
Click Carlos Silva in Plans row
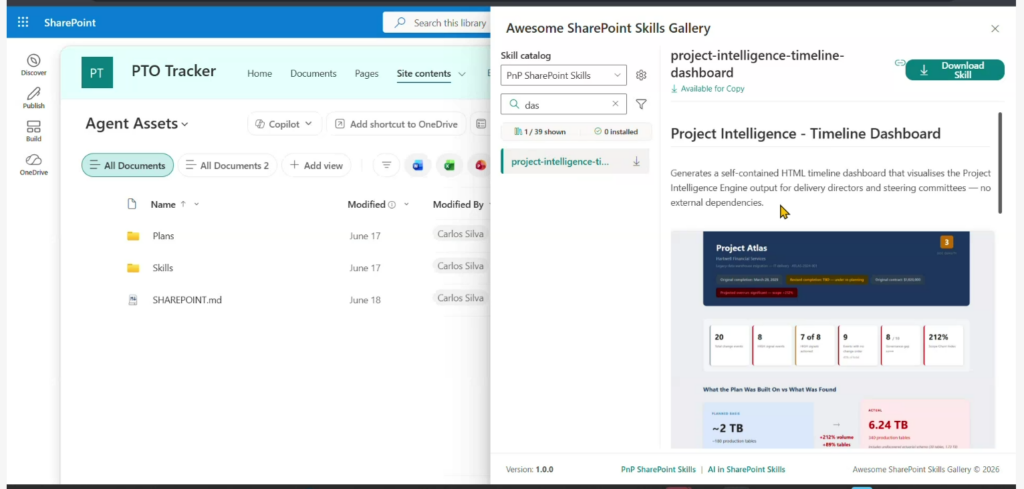tap(460, 234)
